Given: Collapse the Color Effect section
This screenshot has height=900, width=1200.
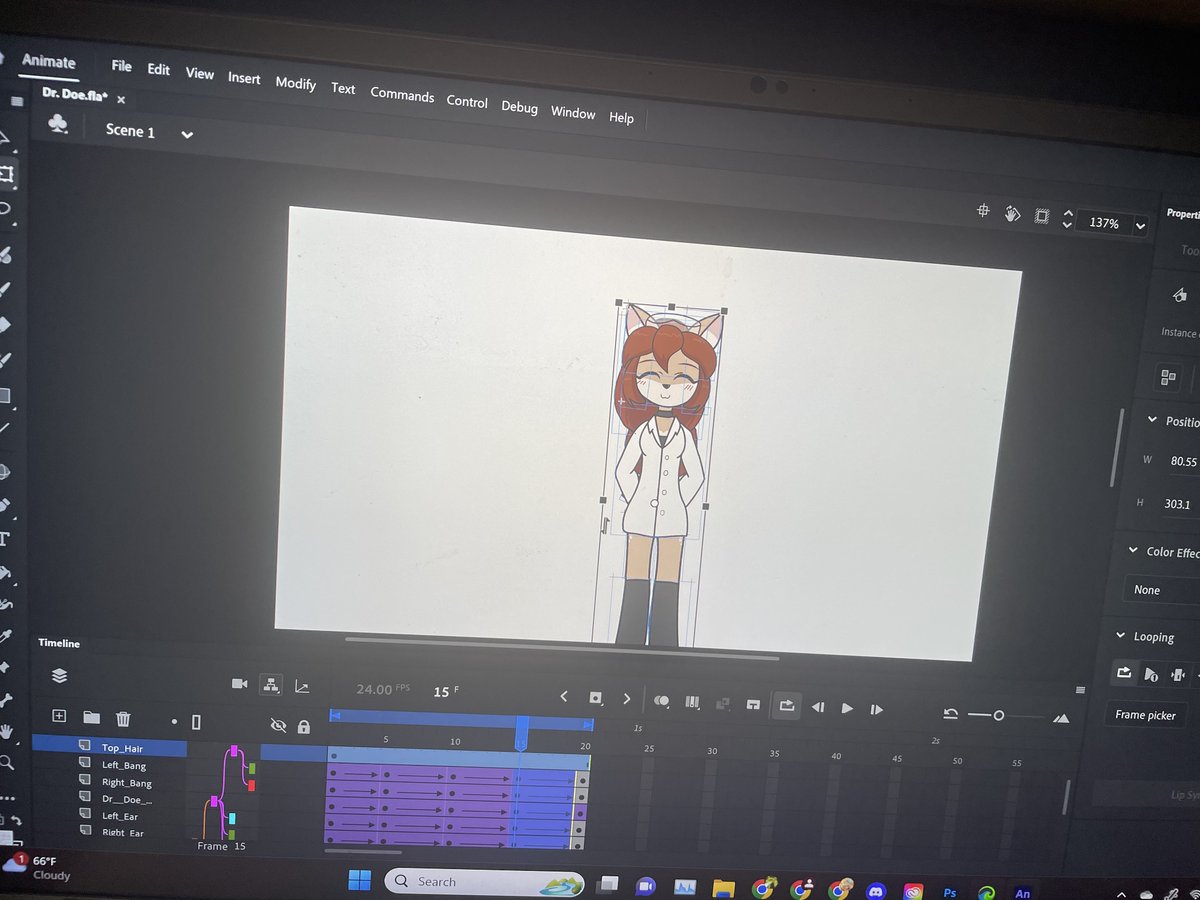Looking at the screenshot, I should pyautogui.click(x=1133, y=550).
